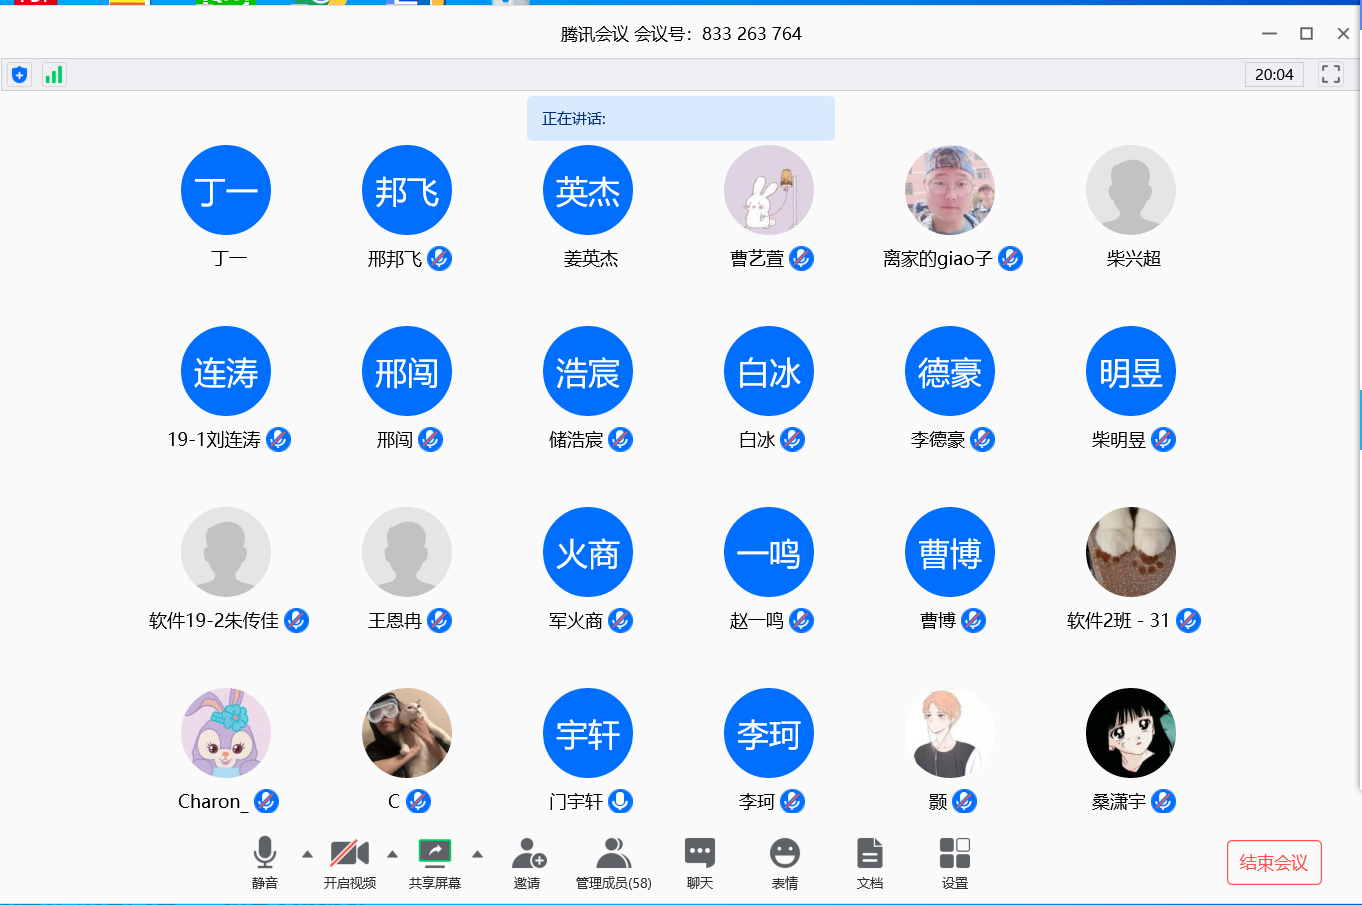1362x905 pixels.
Task: Click muted mic icon beside 软件19-2朱传佳
Action: (297, 621)
